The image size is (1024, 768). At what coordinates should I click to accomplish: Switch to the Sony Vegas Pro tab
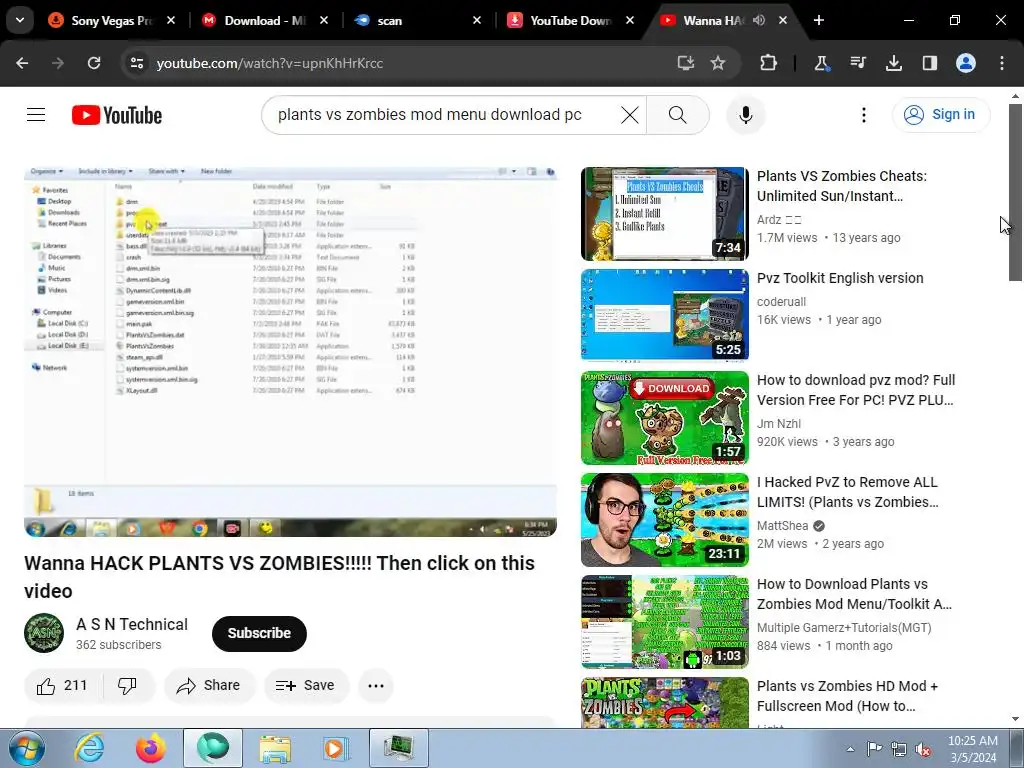112,21
